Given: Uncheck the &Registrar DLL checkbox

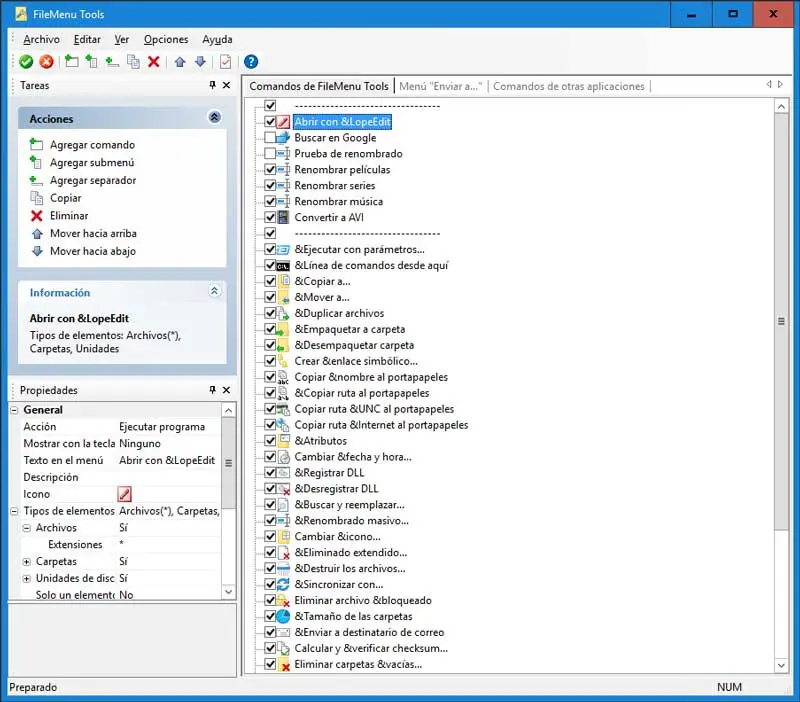Looking at the screenshot, I should coord(270,473).
